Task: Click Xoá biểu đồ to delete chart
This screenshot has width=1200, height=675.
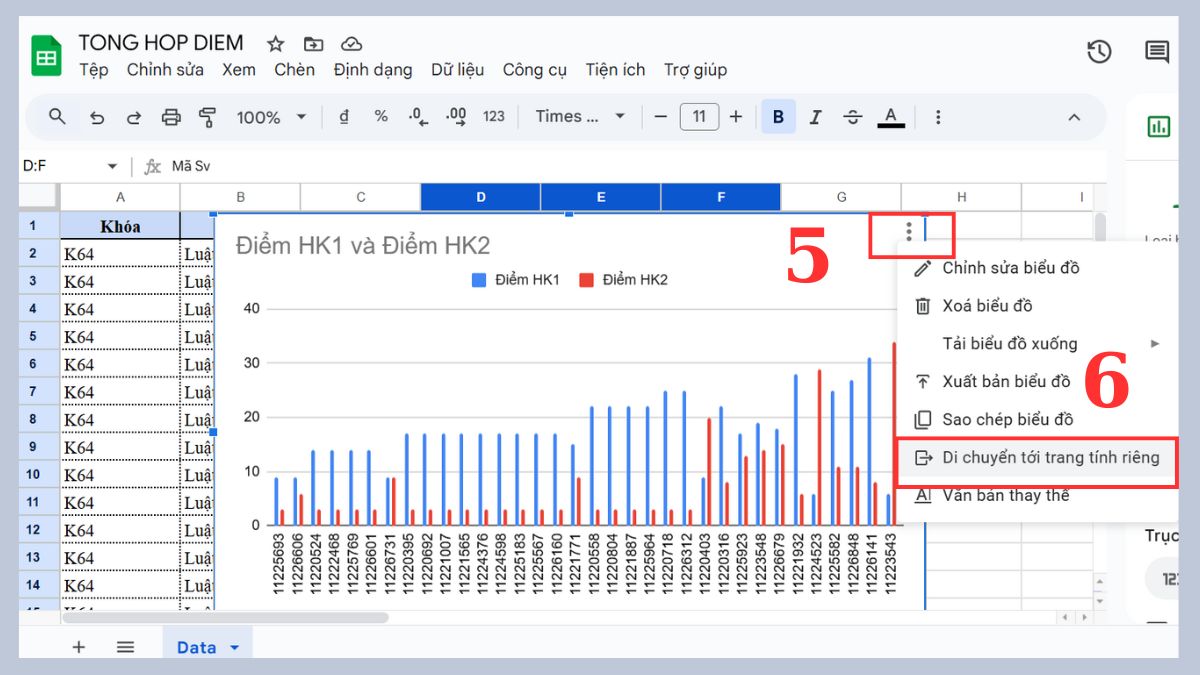Action: coord(988,306)
